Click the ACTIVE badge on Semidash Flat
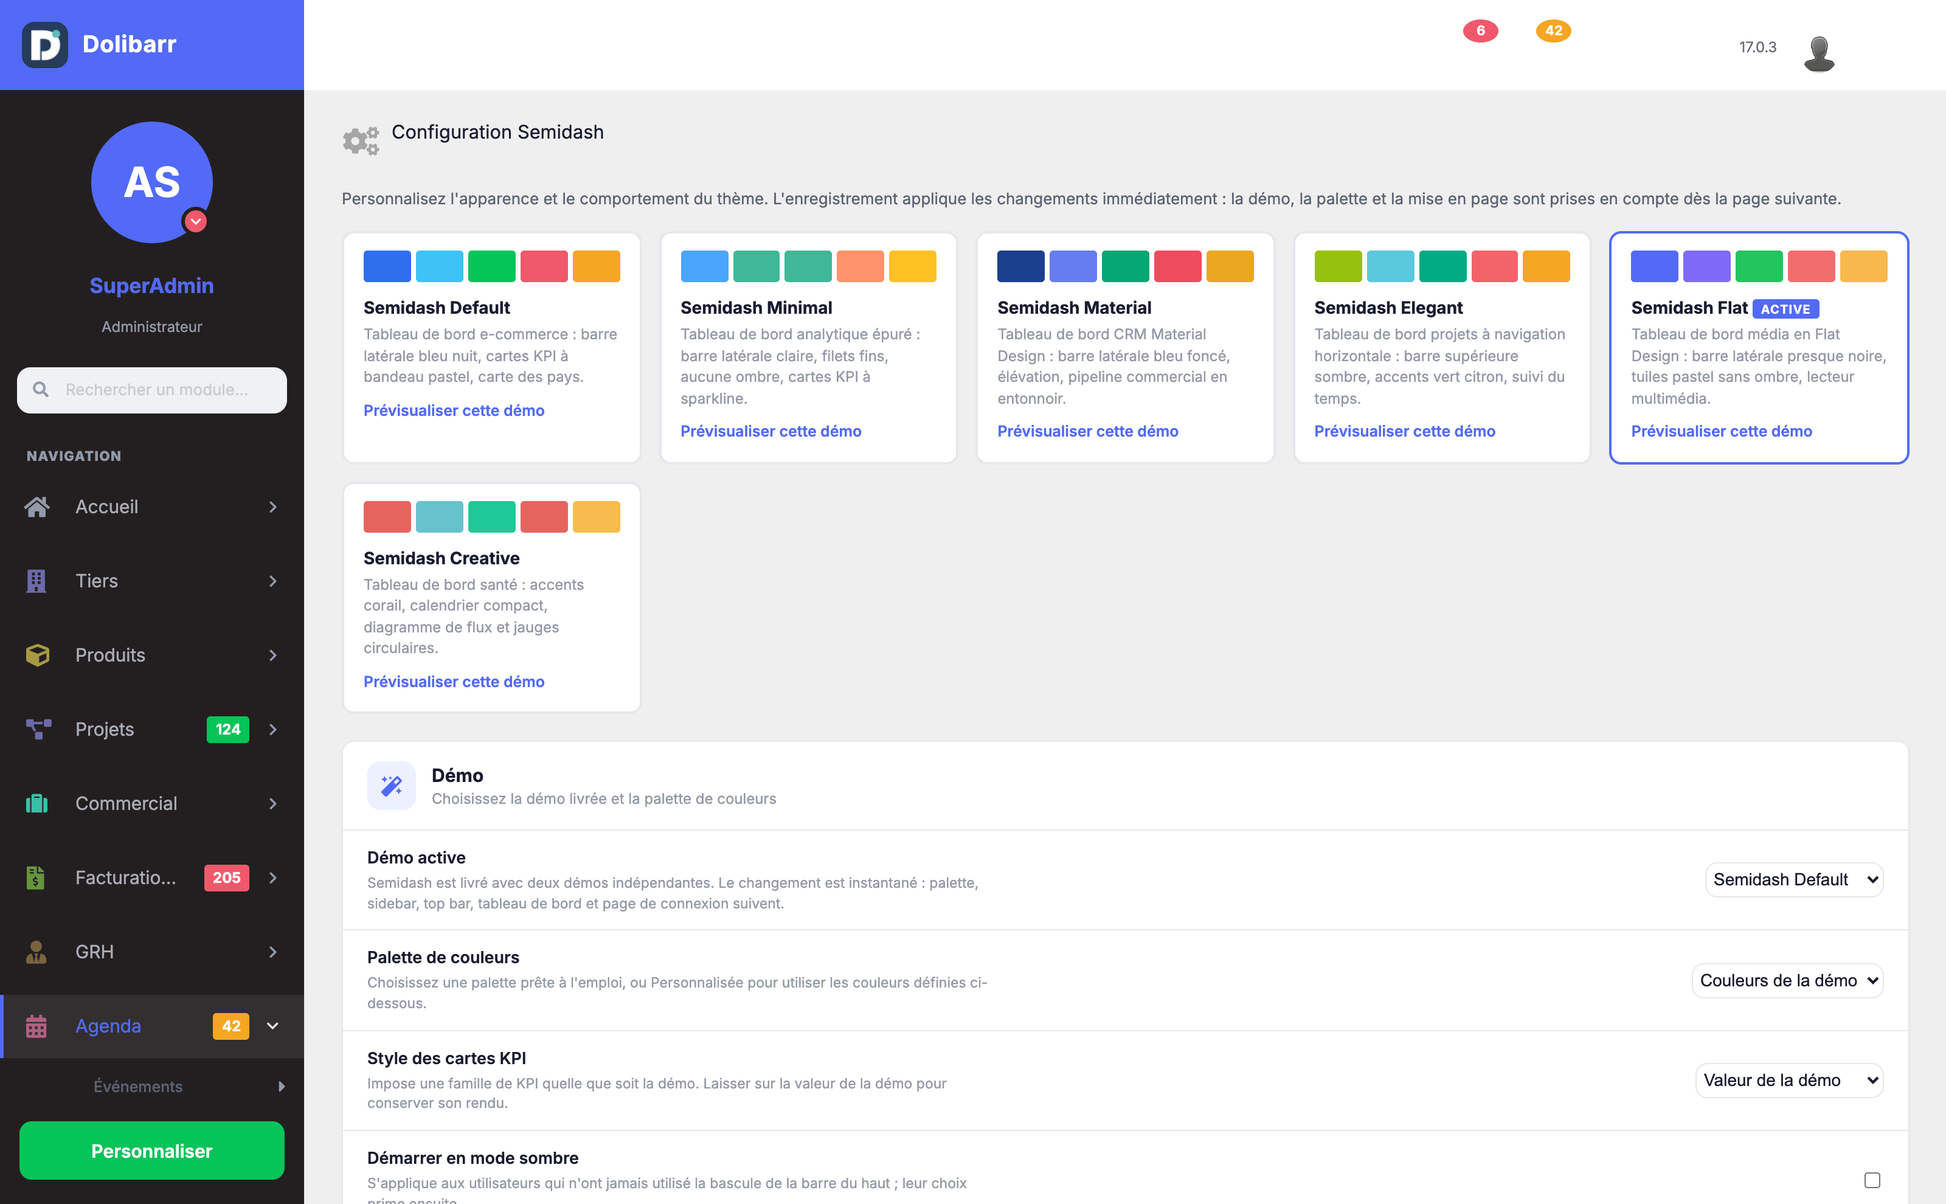Image resolution: width=1946 pixels, height=1204 pixels. pos(1786,309)
